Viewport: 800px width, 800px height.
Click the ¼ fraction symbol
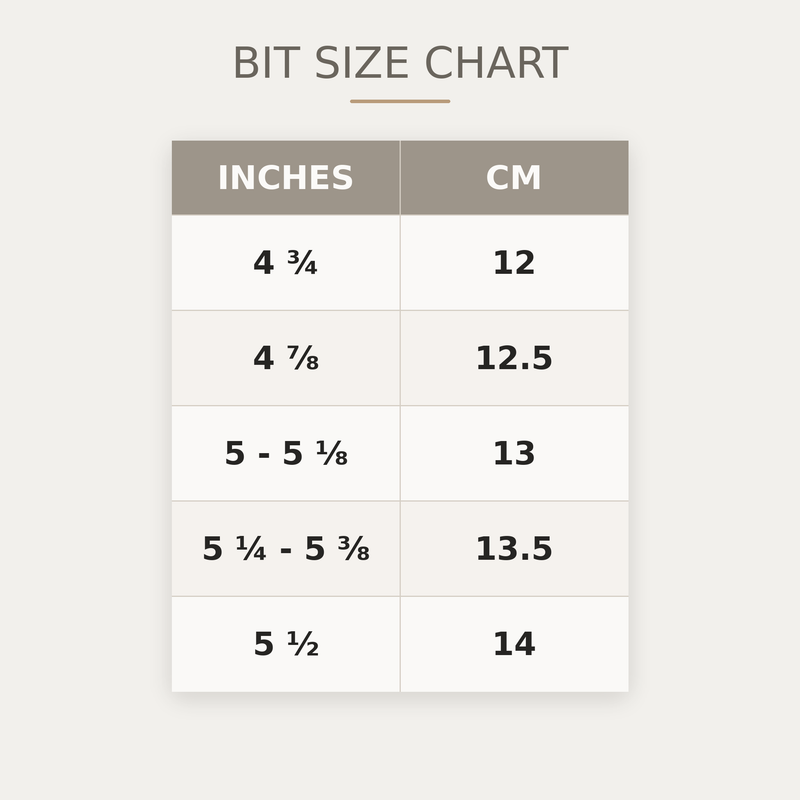[x=250, y=549]
